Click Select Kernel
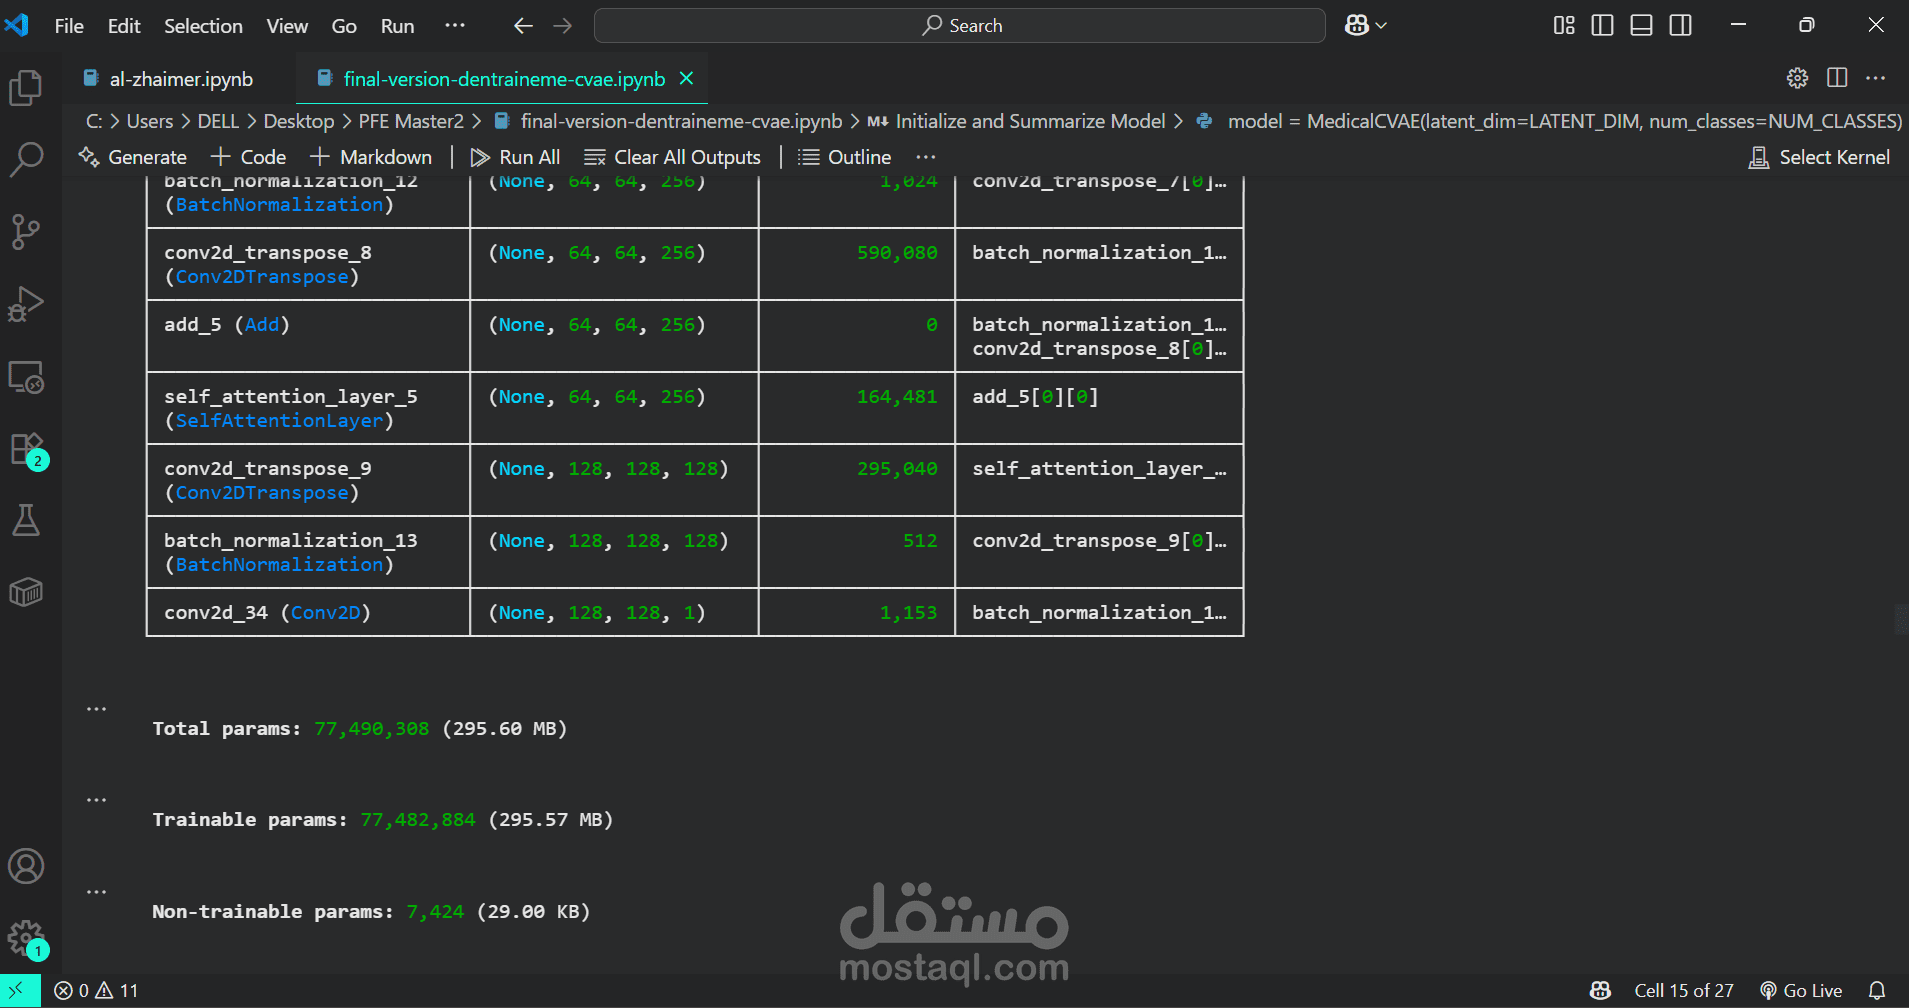The image size is (1909, 1008). pyautogui.click(x=1819, y=157)
